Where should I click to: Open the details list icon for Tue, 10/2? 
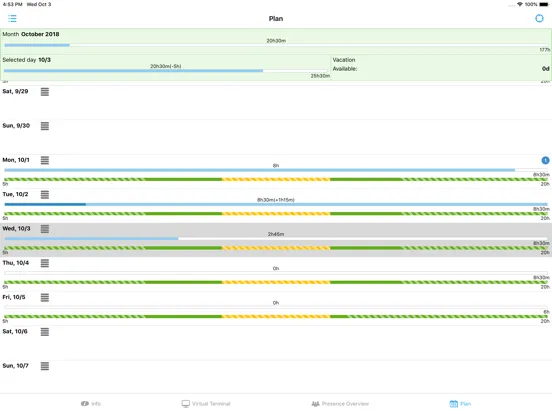point(45,195)
